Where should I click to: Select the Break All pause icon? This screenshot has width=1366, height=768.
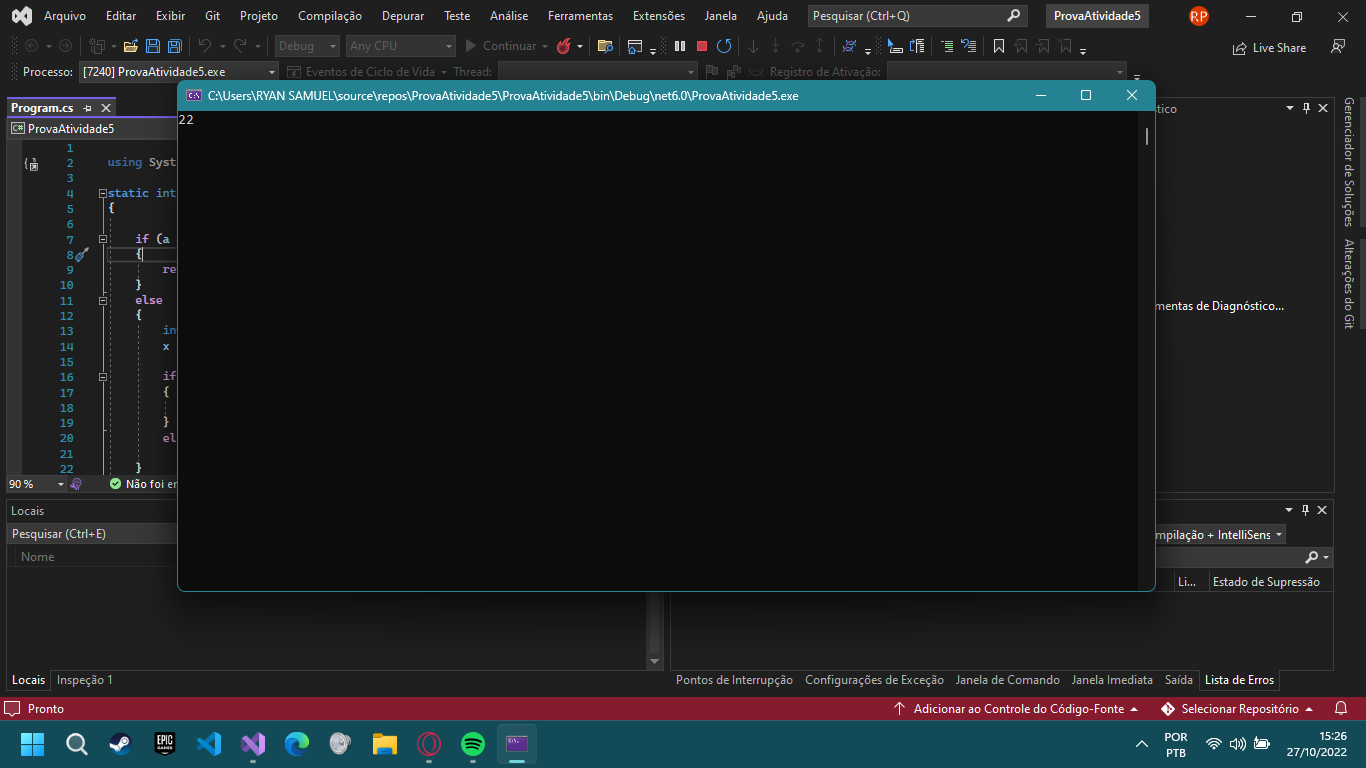[679, 46]
